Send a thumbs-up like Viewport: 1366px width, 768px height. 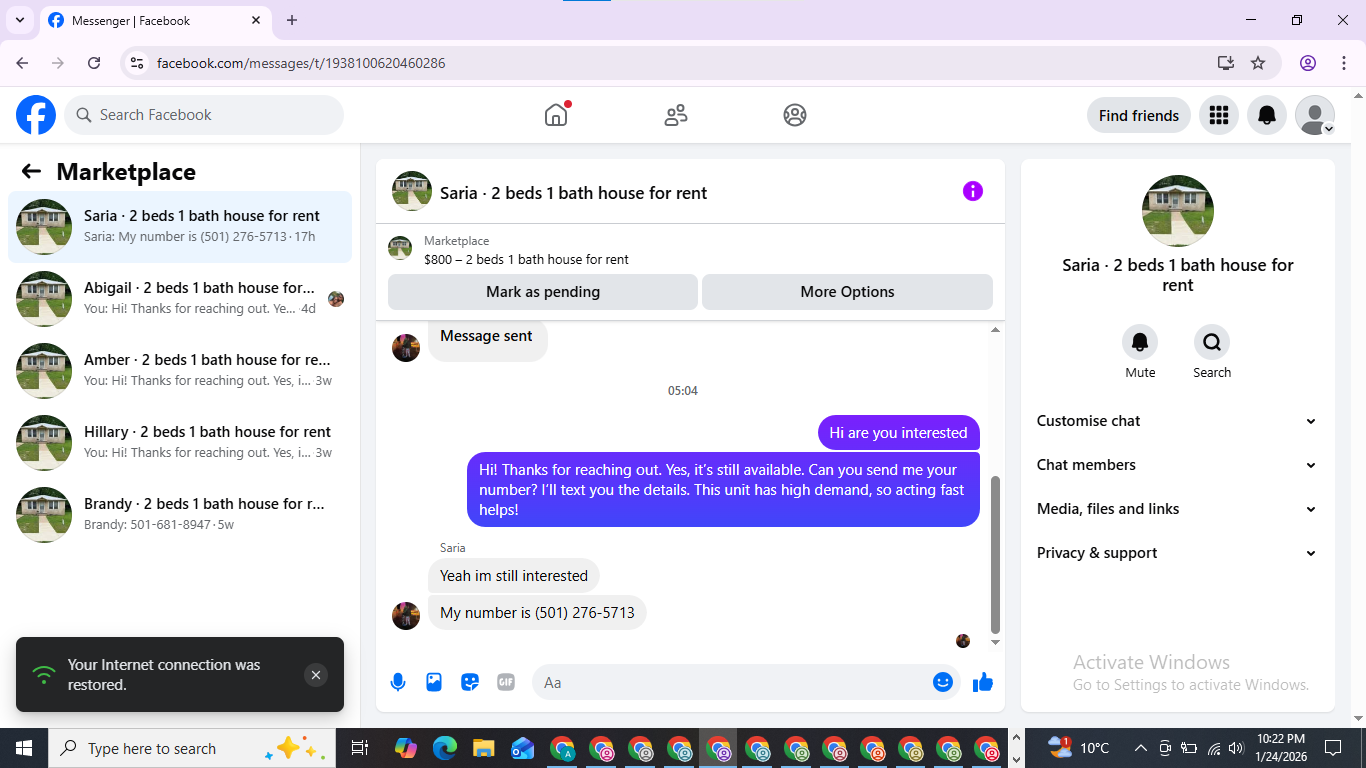pos(983,682)
